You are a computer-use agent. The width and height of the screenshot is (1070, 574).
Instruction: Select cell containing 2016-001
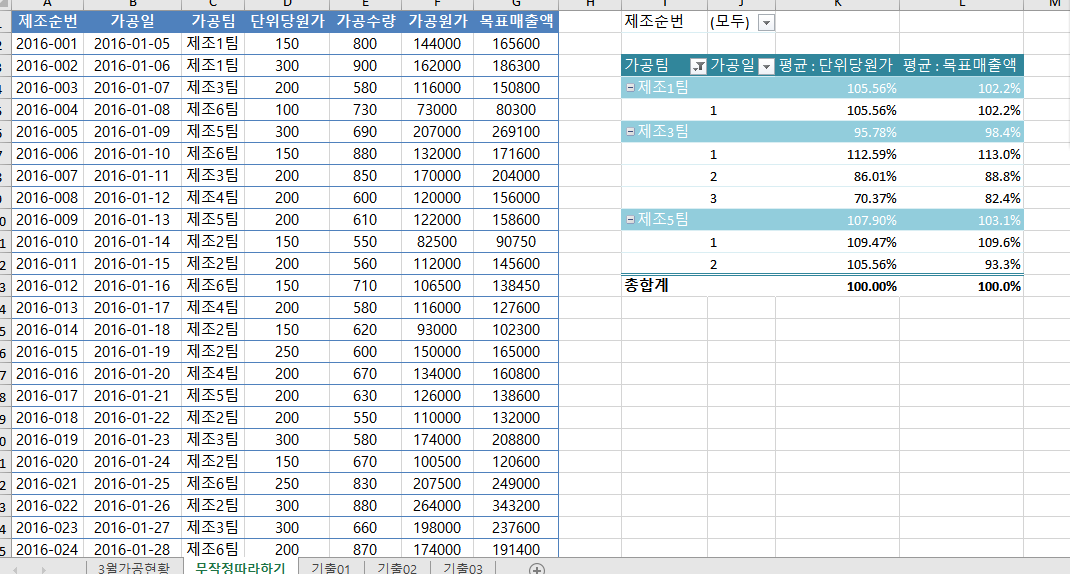(47, 44)
